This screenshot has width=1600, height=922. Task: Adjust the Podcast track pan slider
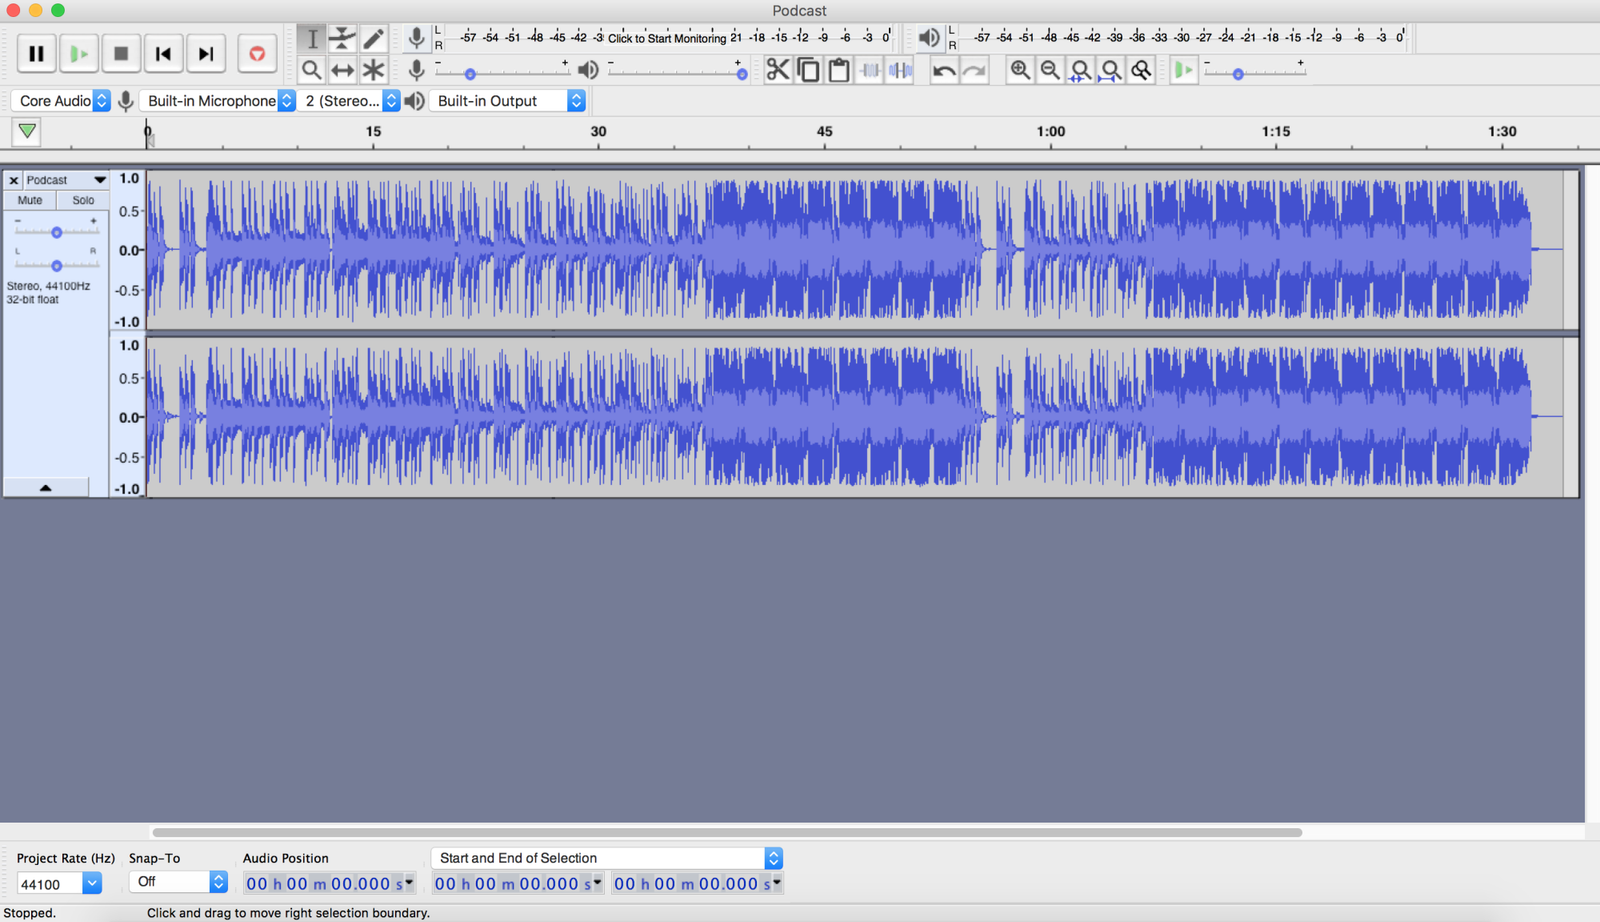[56, 265]
